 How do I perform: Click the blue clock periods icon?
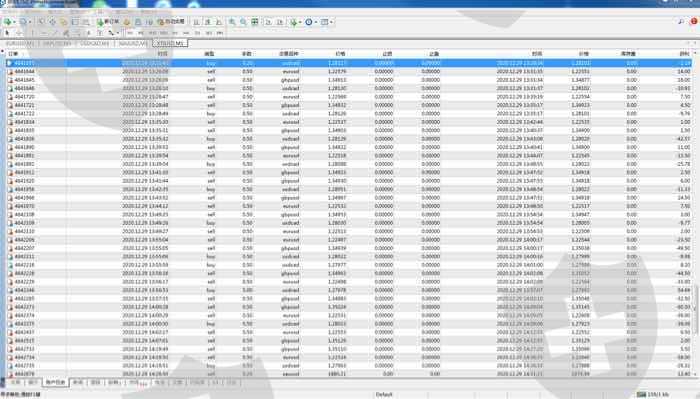click(308, 21)
